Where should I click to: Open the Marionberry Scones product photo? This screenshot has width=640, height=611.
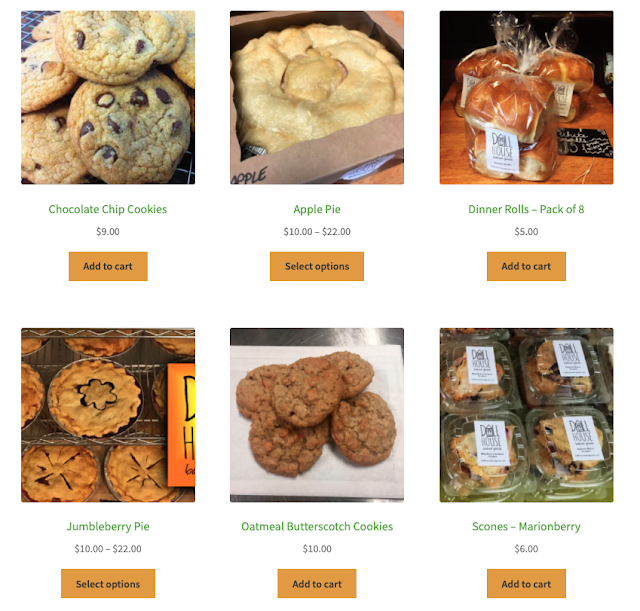pyautogui.click(x=527, y=415)
